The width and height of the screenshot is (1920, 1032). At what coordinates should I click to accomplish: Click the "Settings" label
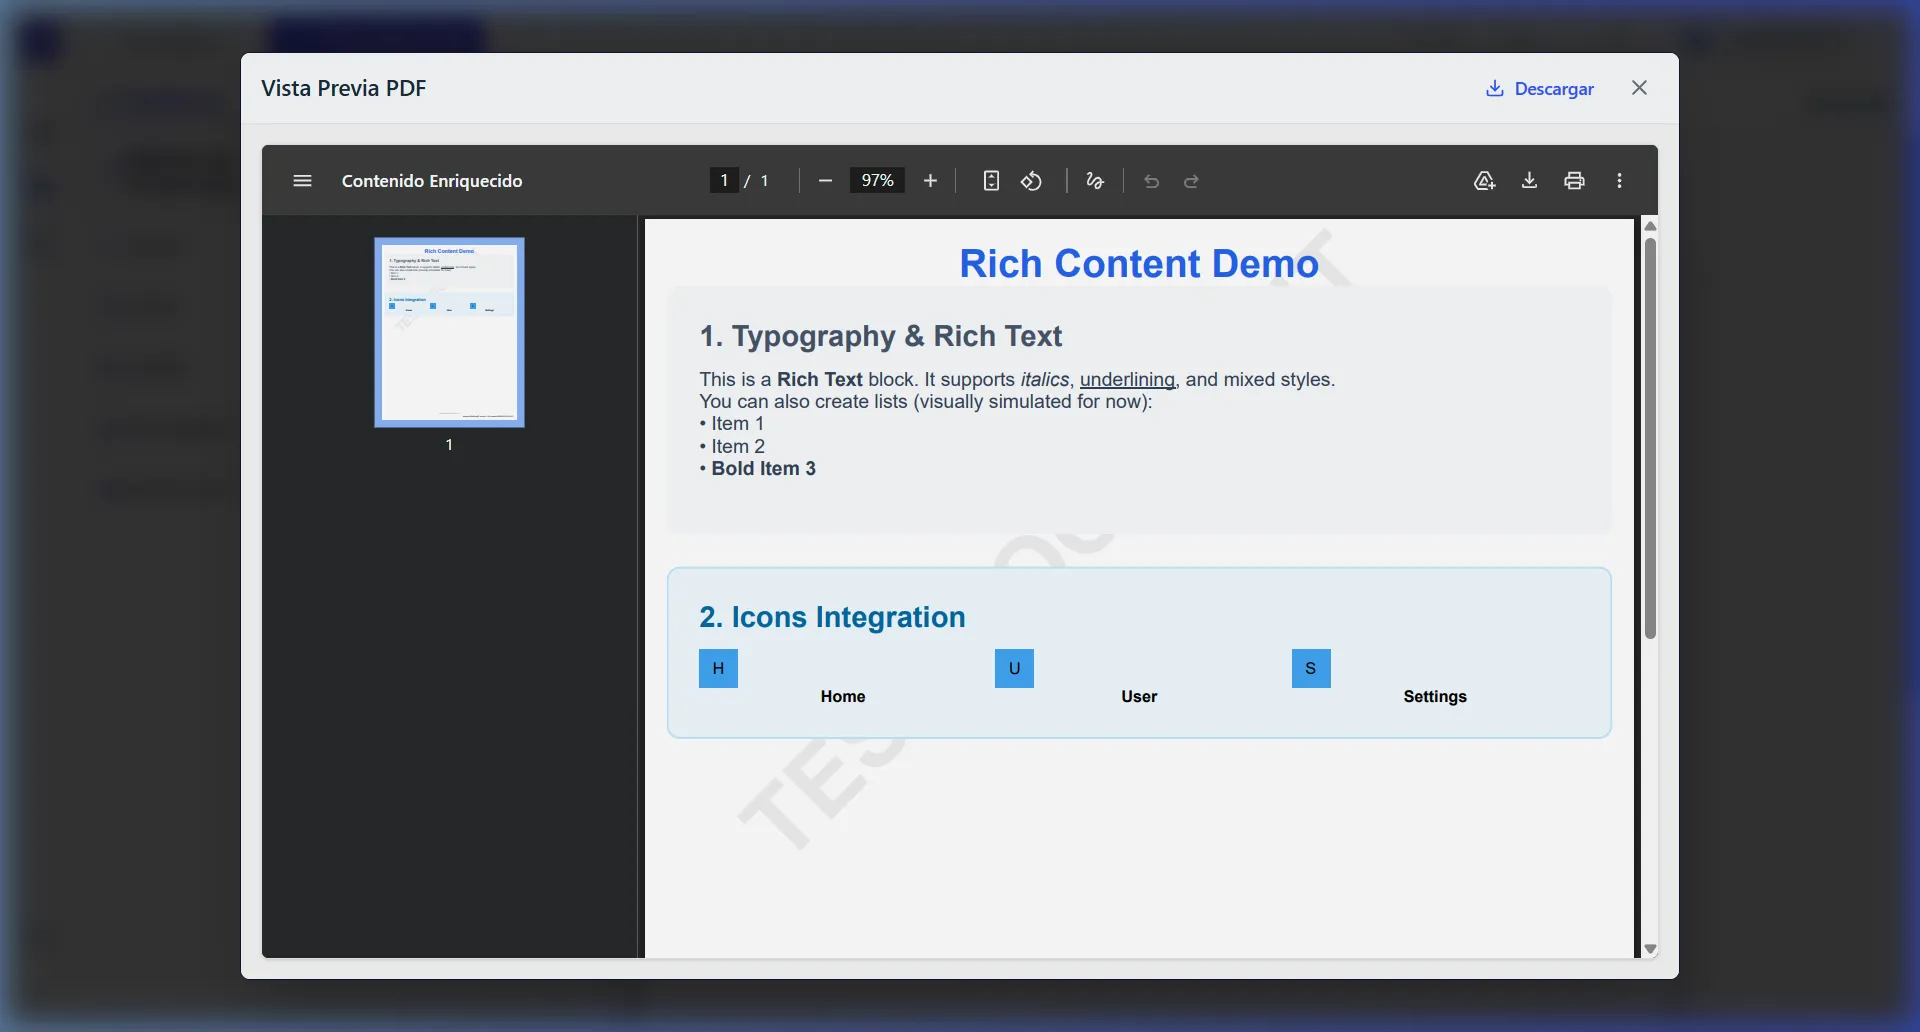coord(1435,697)
